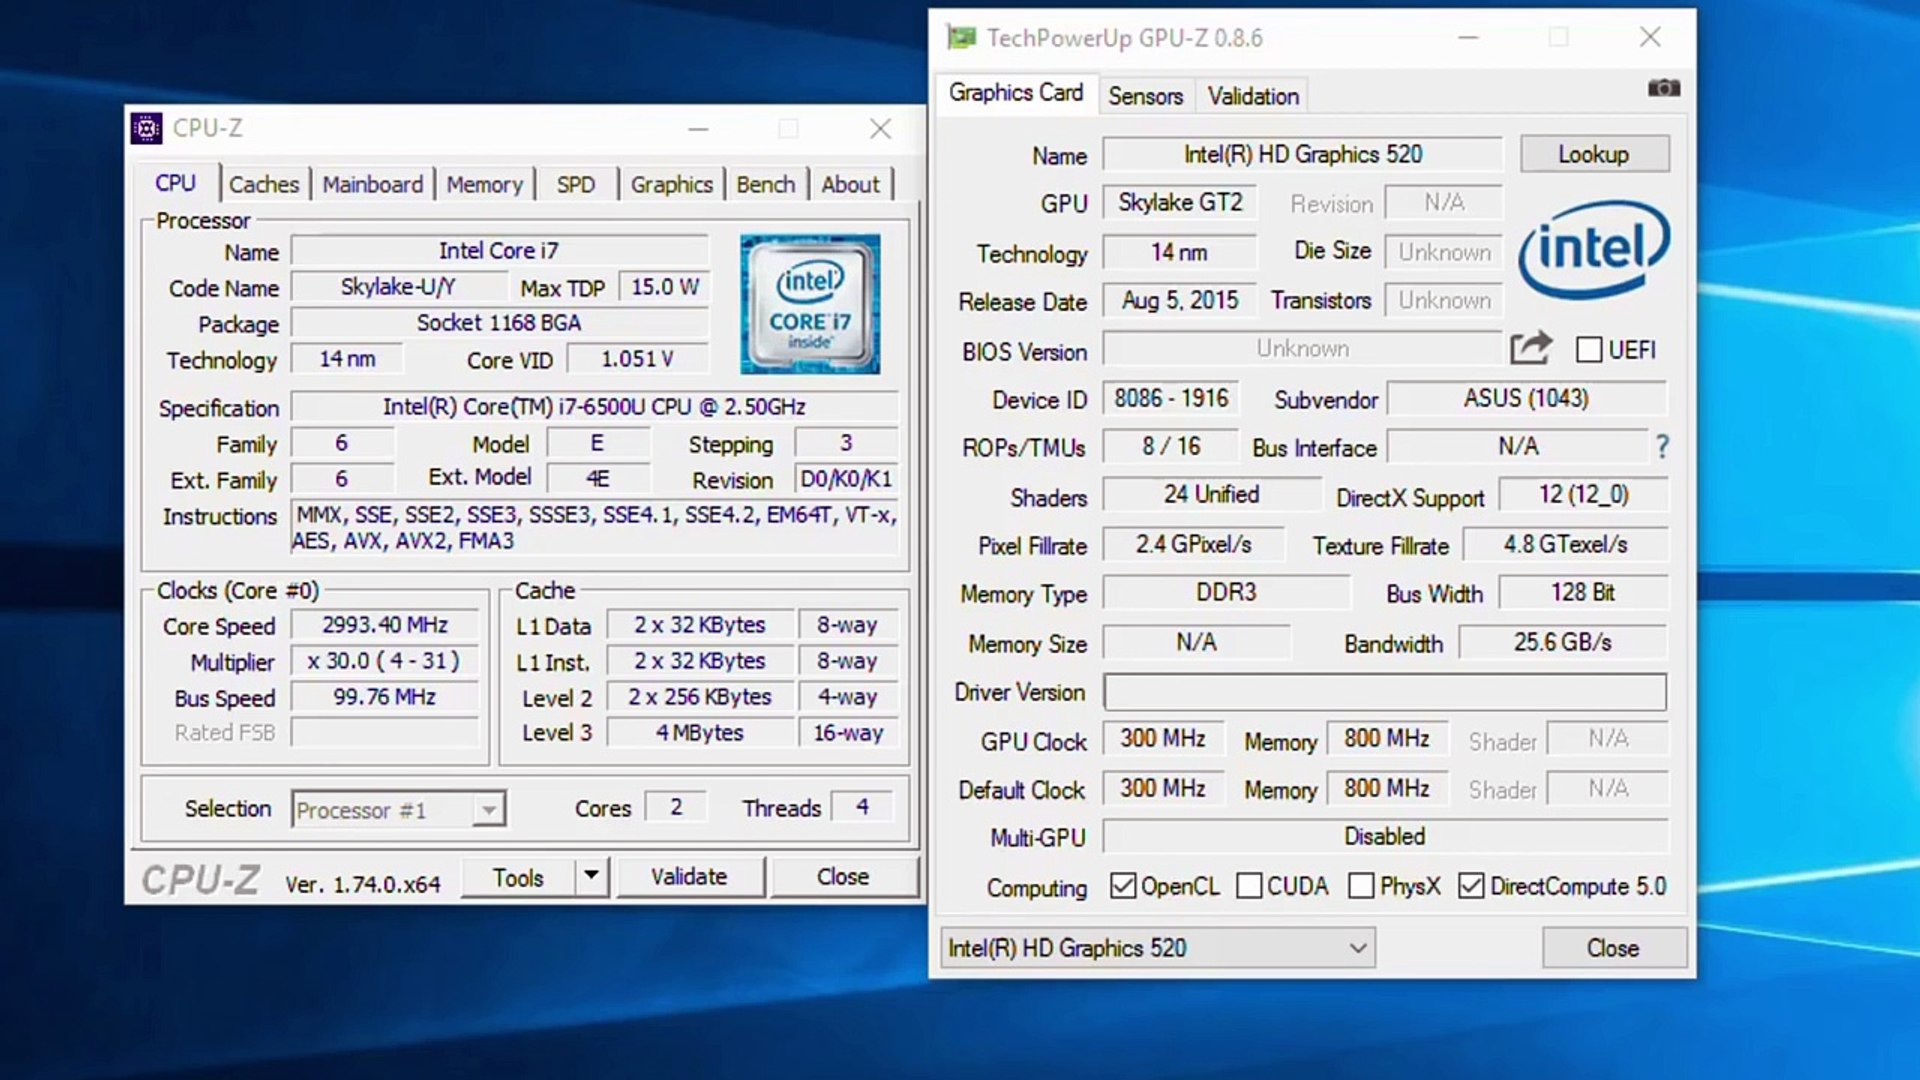Toggle the OpenCL checkbox

tap(1123, 886)
